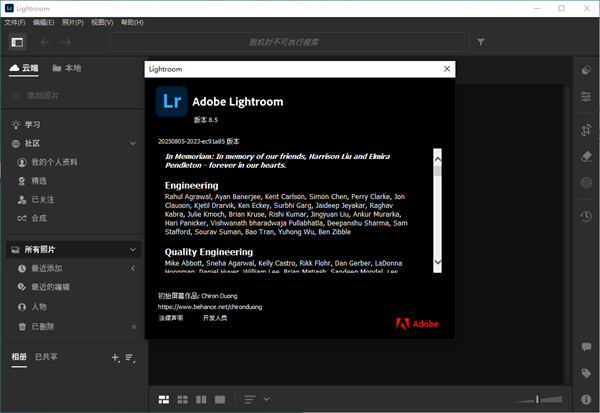
Task: Open the filter funnel icon
Action: [481, 42]
